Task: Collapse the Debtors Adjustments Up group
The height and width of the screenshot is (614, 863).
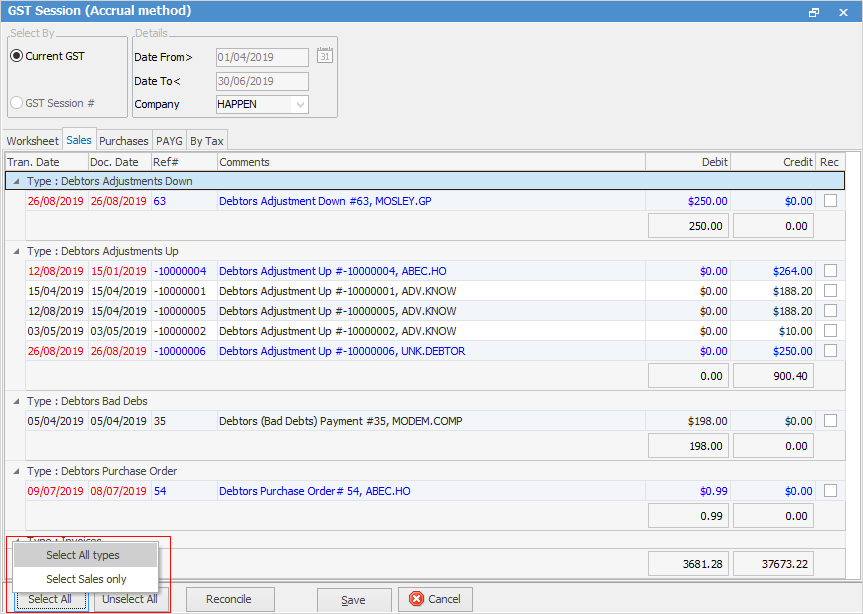Action: tap(15, 251)
